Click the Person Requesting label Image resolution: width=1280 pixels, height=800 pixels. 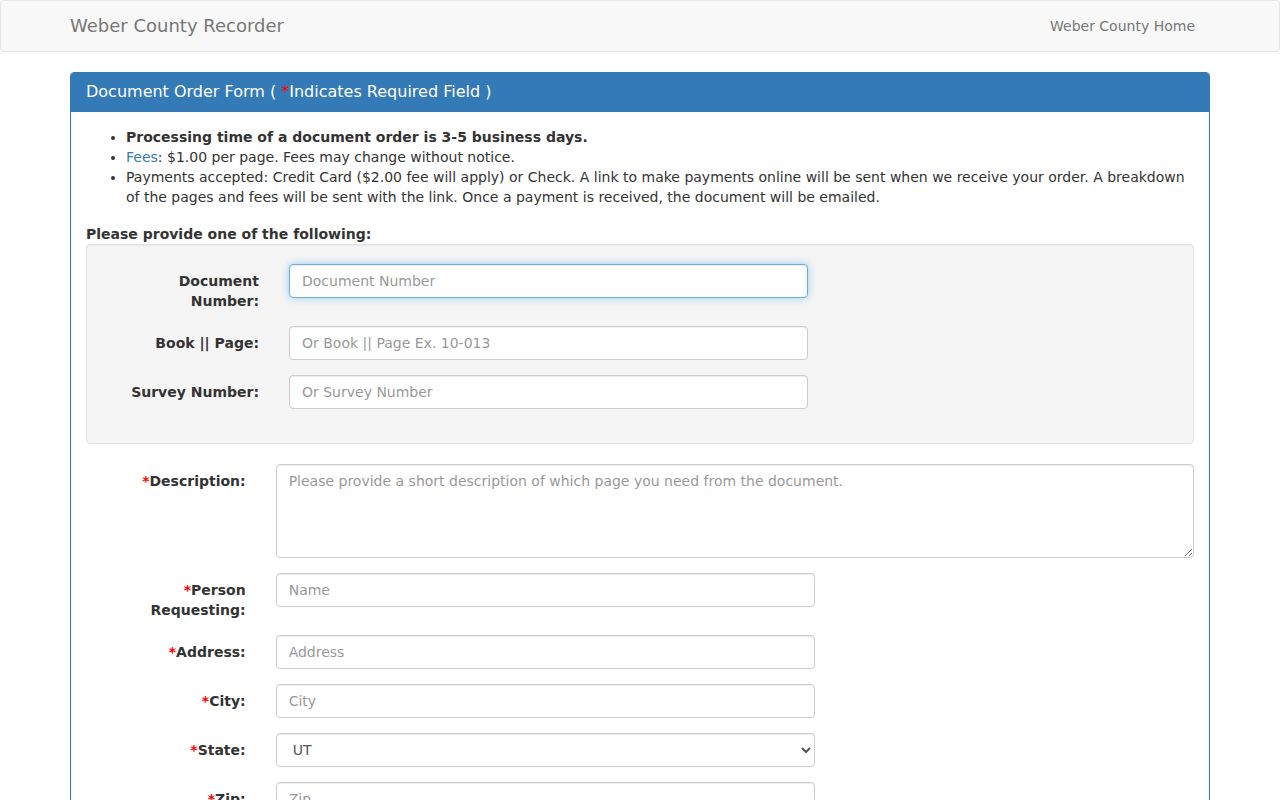coord(198,600)
